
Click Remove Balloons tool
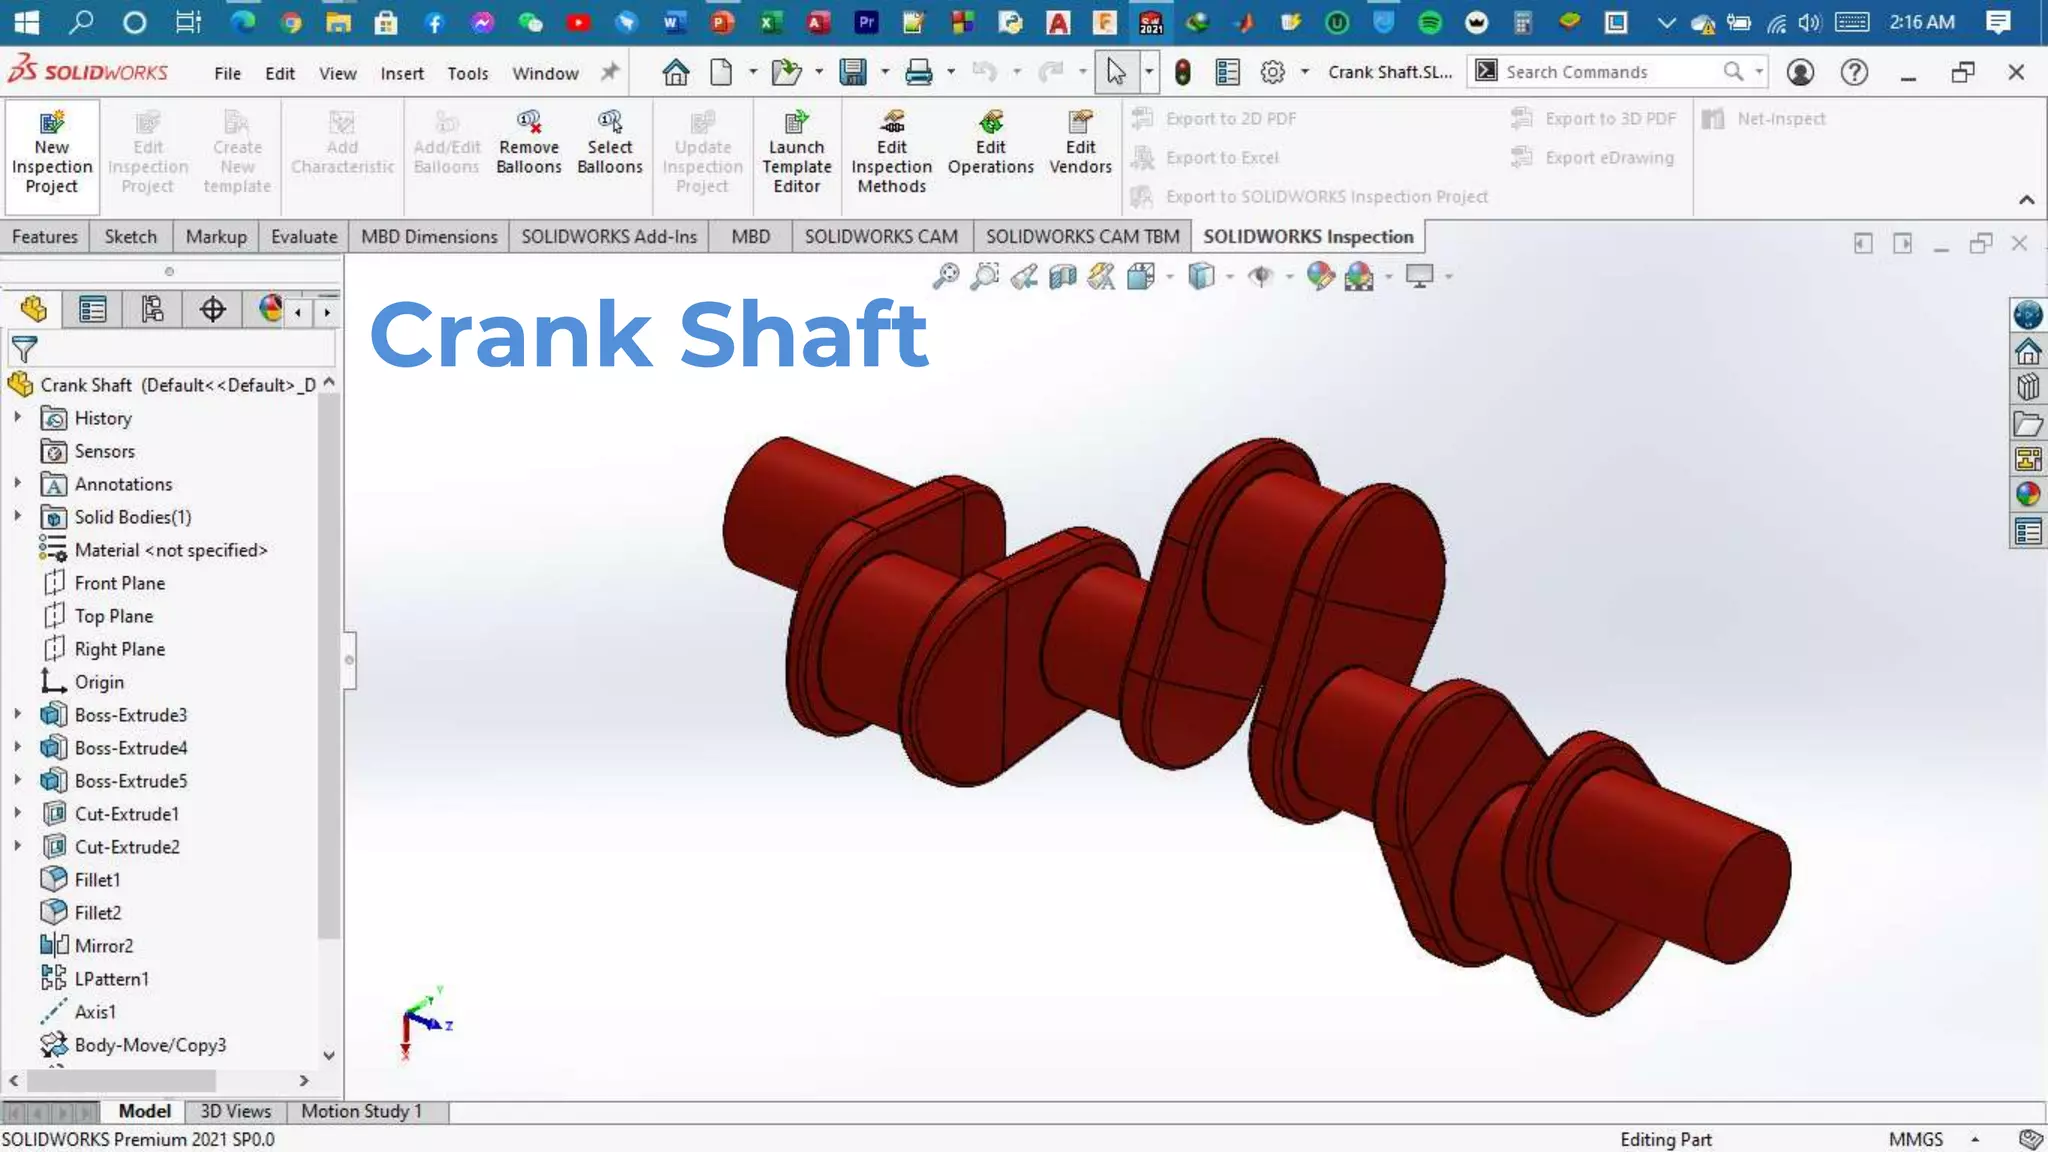[529, 145]
